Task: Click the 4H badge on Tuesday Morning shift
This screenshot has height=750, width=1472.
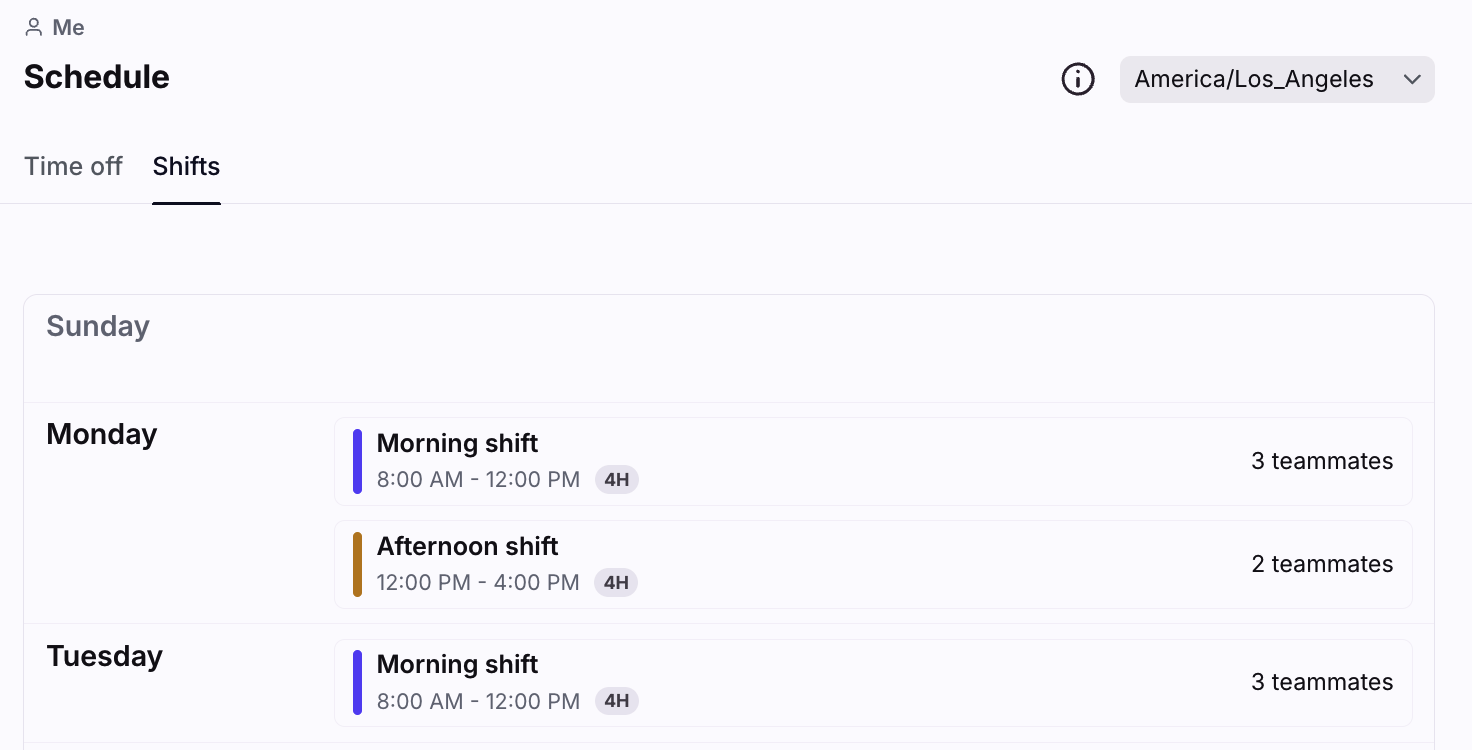Action: pyautogui.click(x=617, y=701)
